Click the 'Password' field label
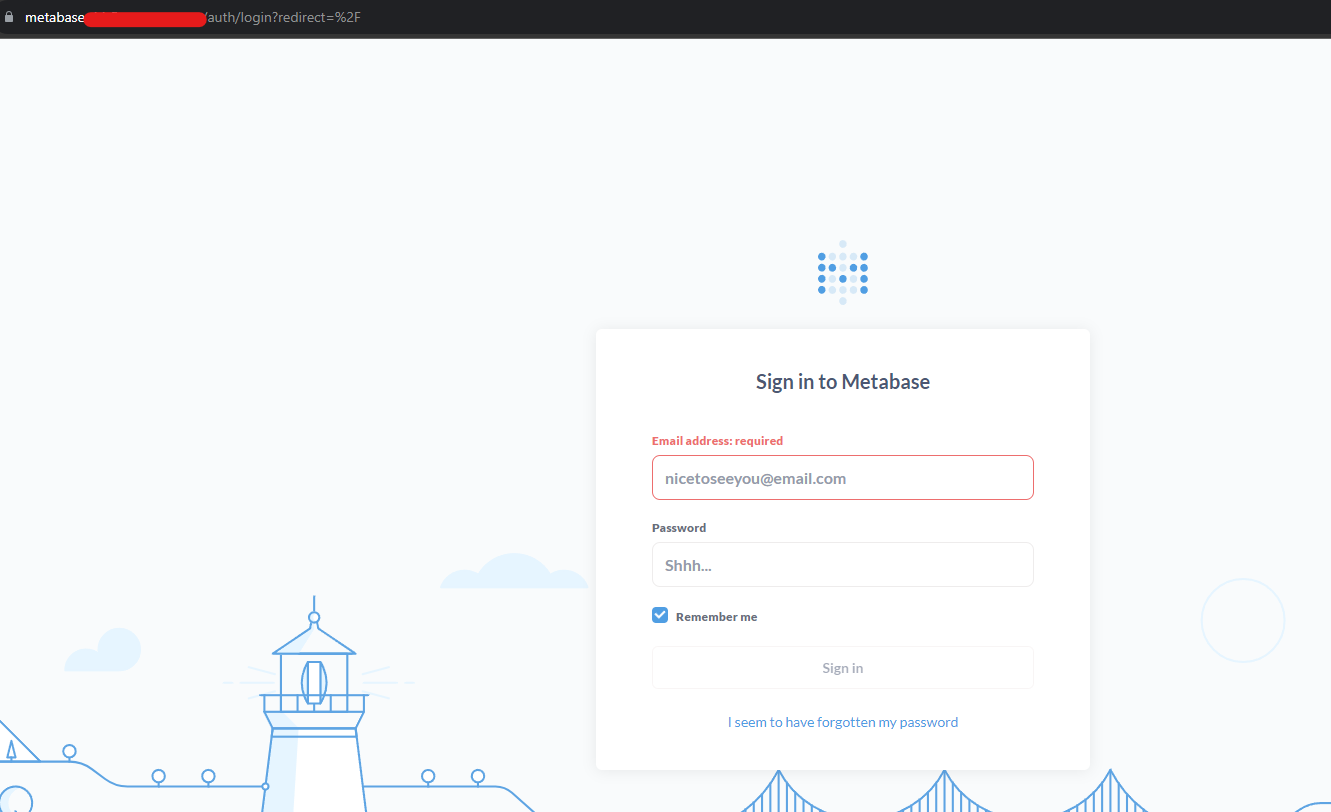Viewport: 1331px width, 812px height. pyautogui.click(x=679, y=528)
